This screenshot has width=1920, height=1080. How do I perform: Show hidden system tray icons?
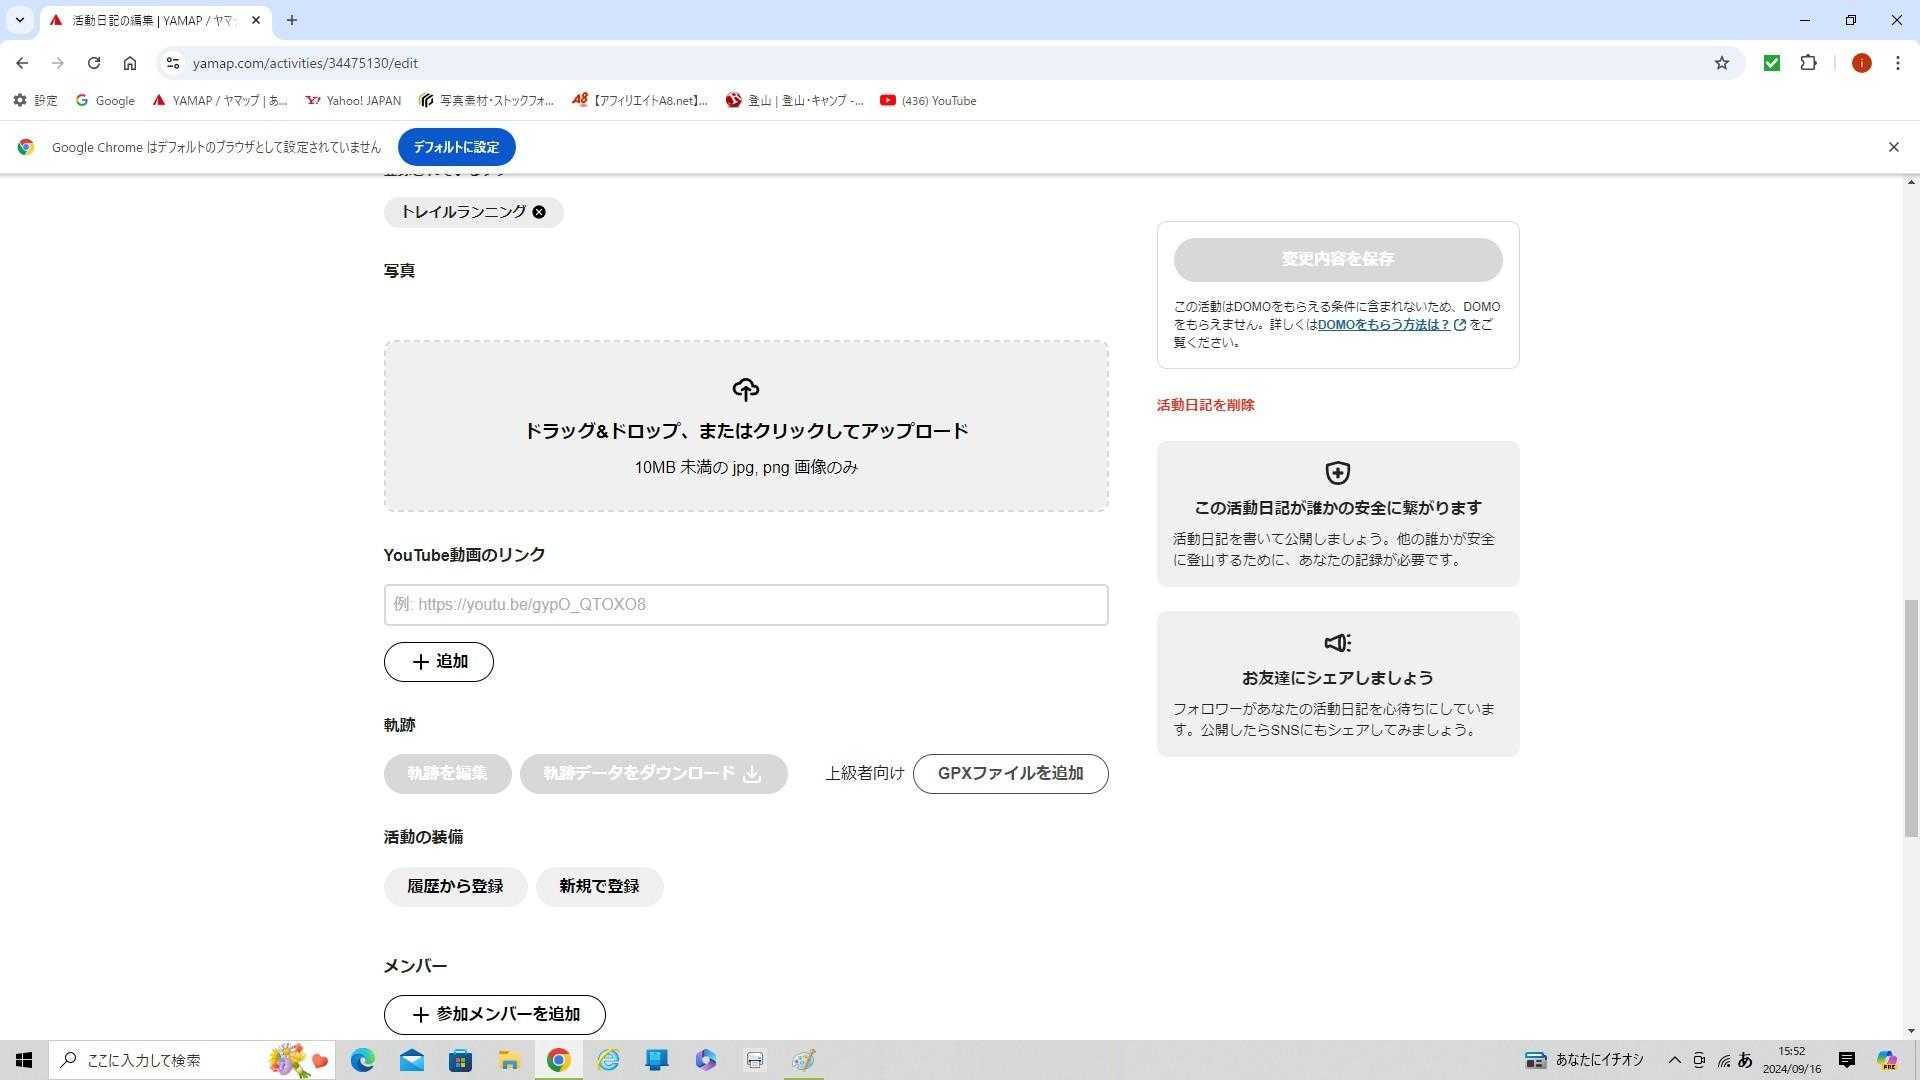1674,1060
